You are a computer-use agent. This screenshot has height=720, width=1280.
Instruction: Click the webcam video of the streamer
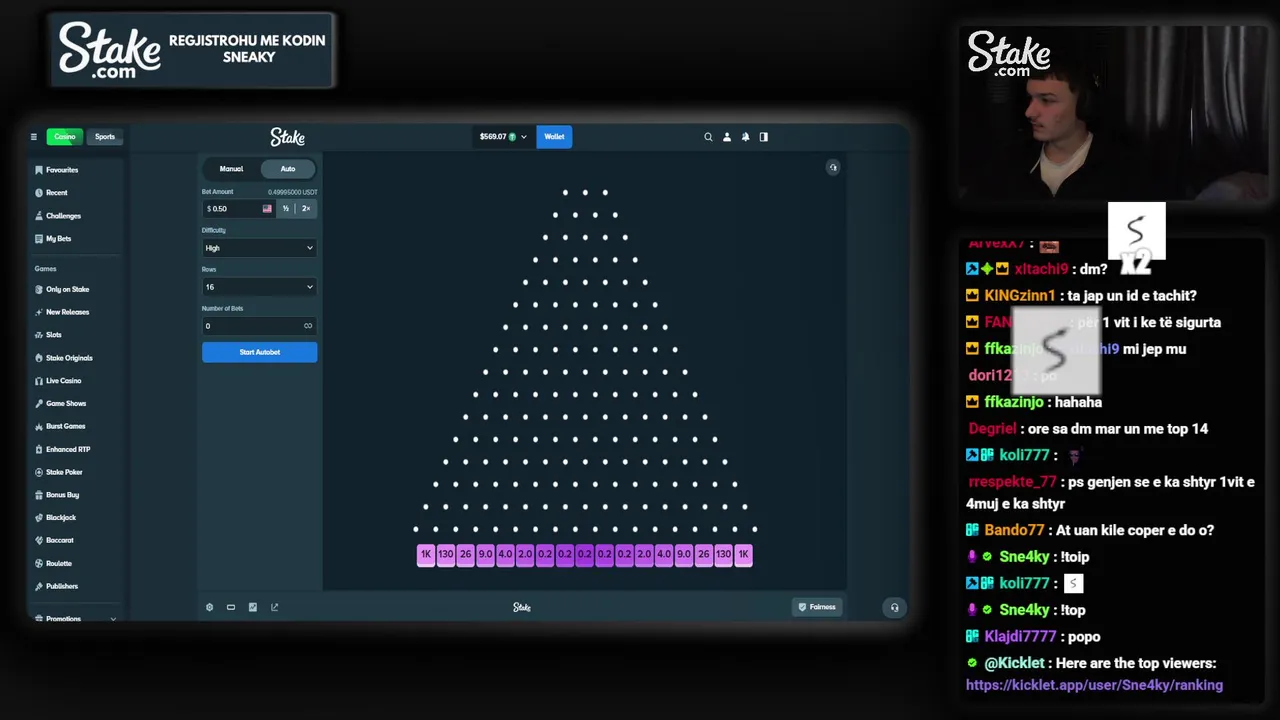coord(1113,113)
